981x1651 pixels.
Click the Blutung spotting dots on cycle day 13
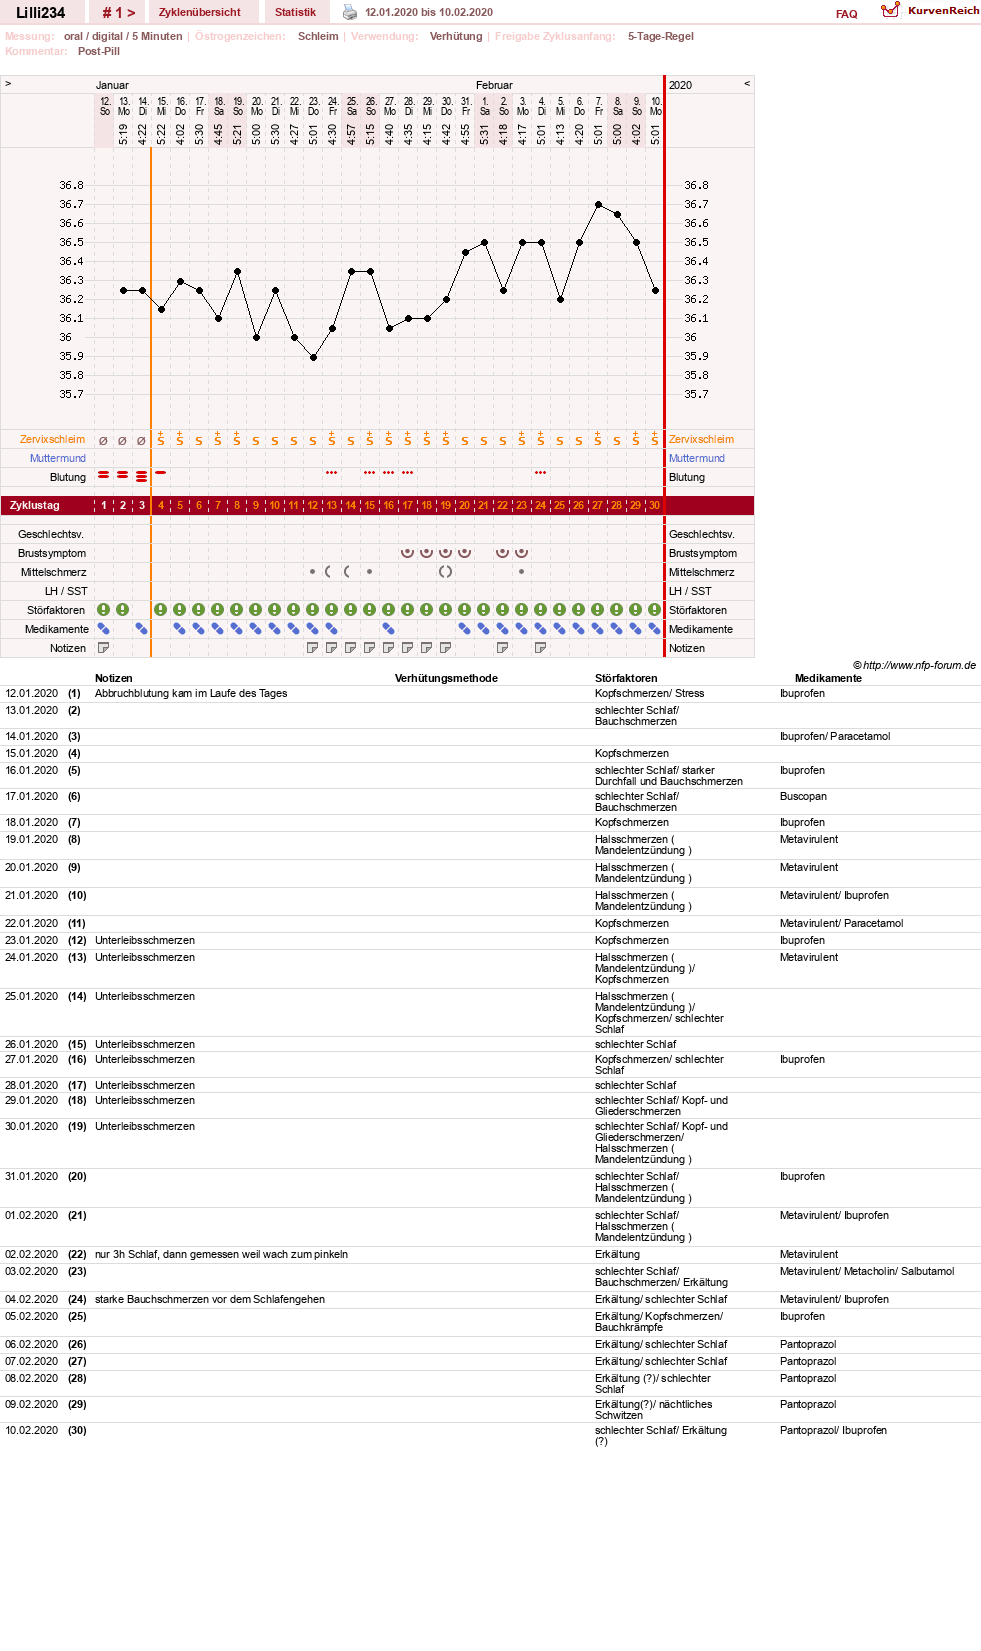tap(331, 472)
